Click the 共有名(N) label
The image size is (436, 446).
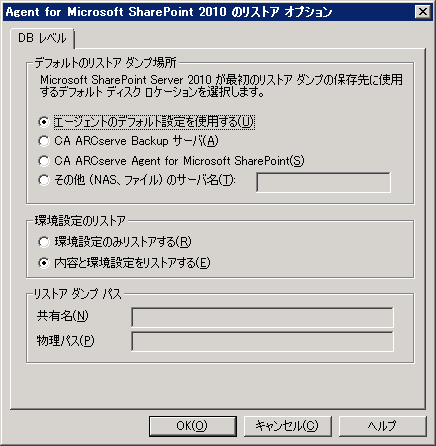(x=63, y=316)
